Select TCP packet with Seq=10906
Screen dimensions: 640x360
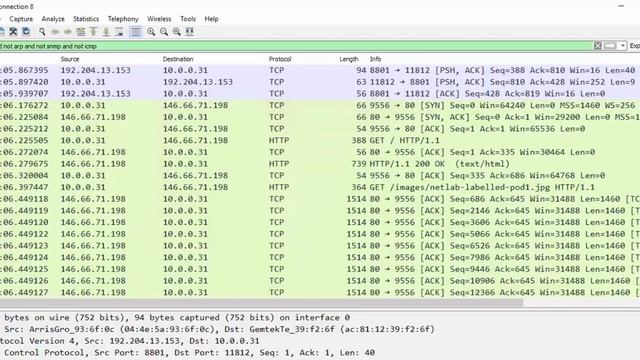pyautogui.click(x=320, y=281)
